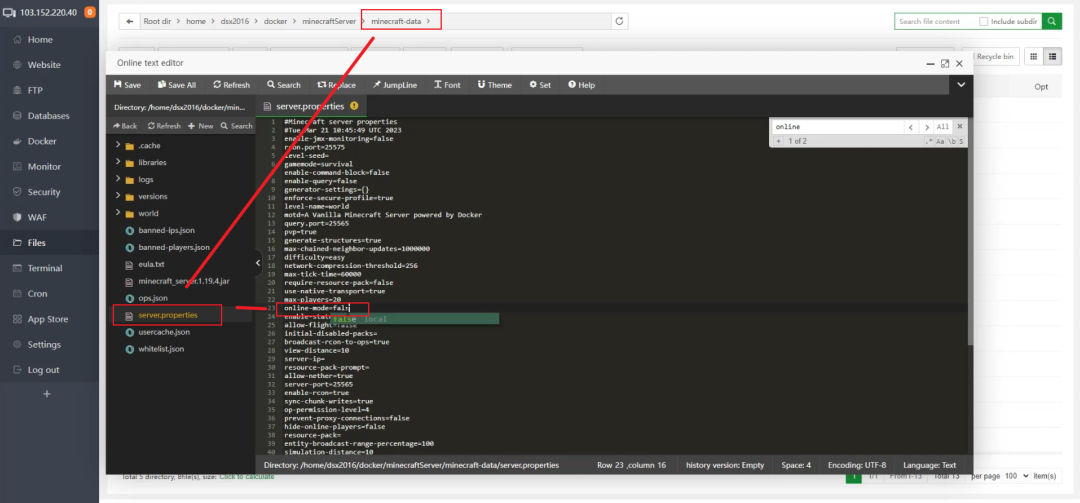
Task: Open Replace in the editor toolbar
Action: [336, 85]
